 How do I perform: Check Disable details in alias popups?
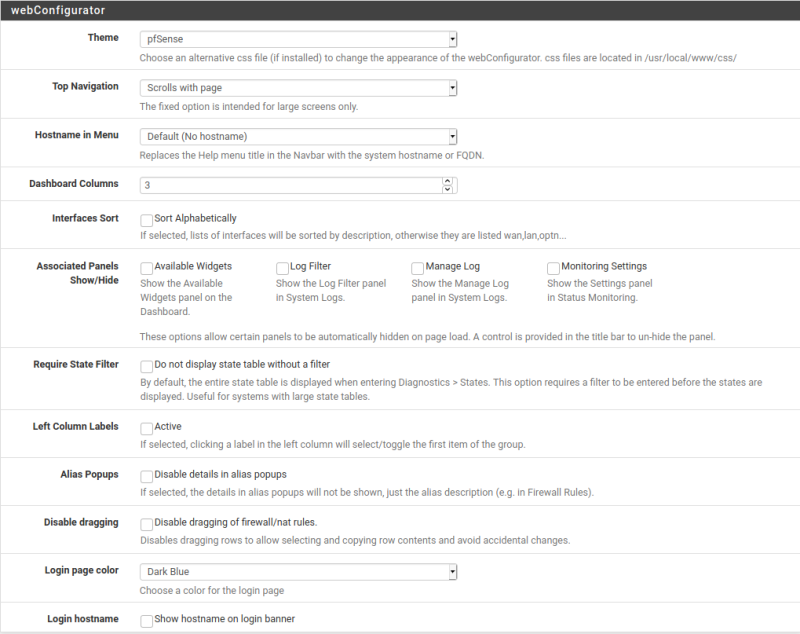pyautogui.click(x=146, y=476)
